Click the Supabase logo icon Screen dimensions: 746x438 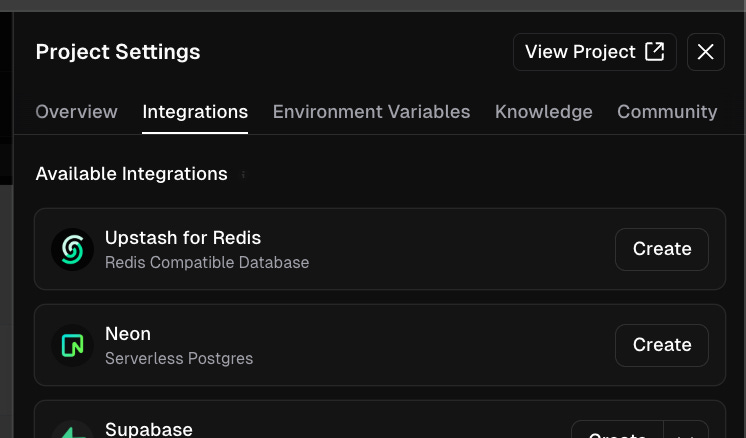click(x=72, y=430)
